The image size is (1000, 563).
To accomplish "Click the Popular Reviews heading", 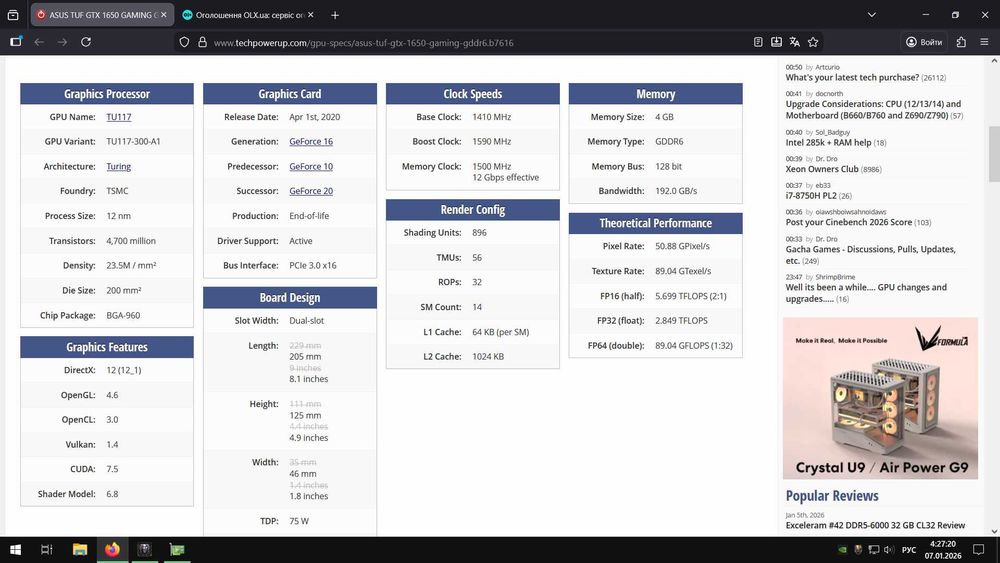I will [832, 496].
